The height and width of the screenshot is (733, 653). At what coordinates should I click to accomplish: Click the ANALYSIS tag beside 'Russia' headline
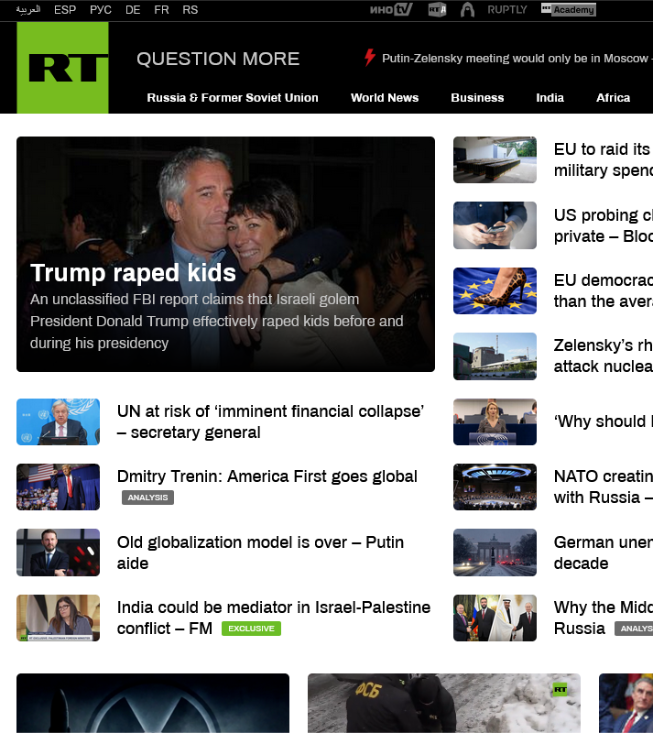[x=634, y=629]
